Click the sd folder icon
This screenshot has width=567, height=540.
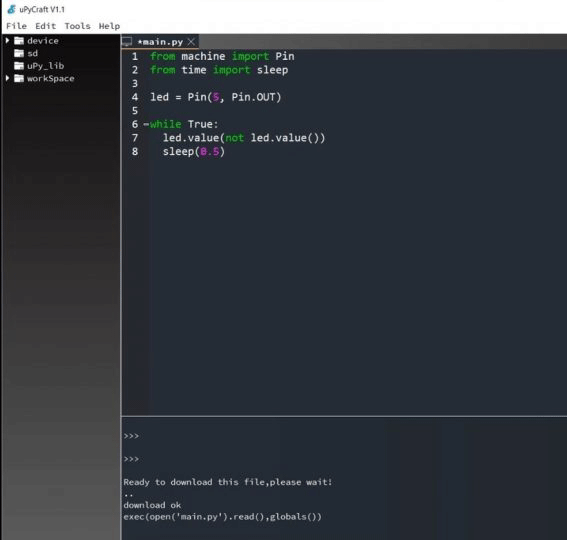(x=19, y=53)
